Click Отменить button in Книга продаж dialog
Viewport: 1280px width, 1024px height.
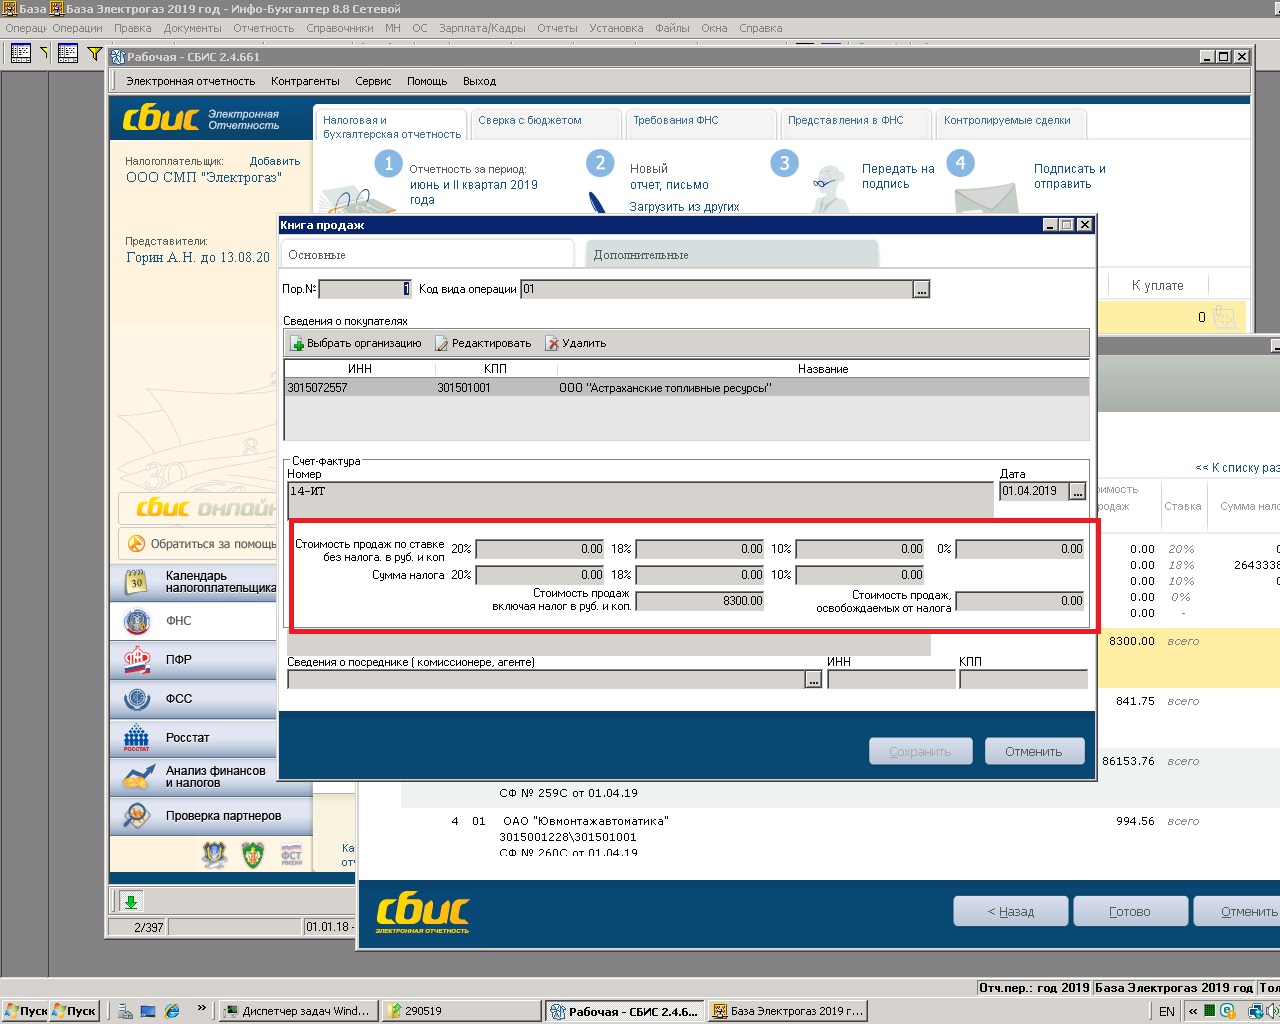1034,751
